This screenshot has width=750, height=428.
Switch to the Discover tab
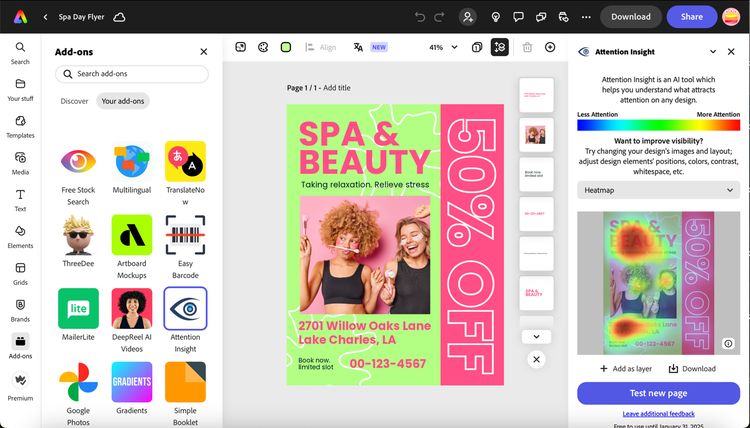point(74,101)
